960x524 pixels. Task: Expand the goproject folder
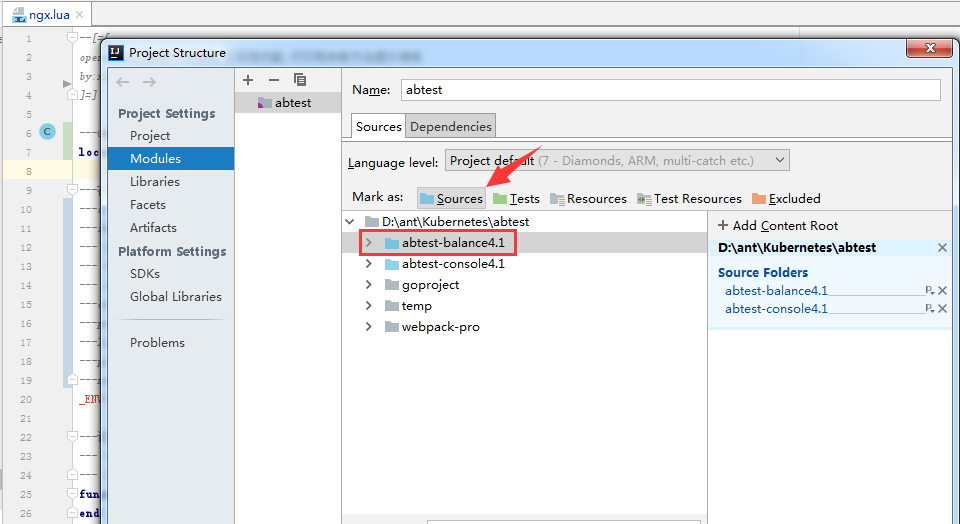coord(368,285)
